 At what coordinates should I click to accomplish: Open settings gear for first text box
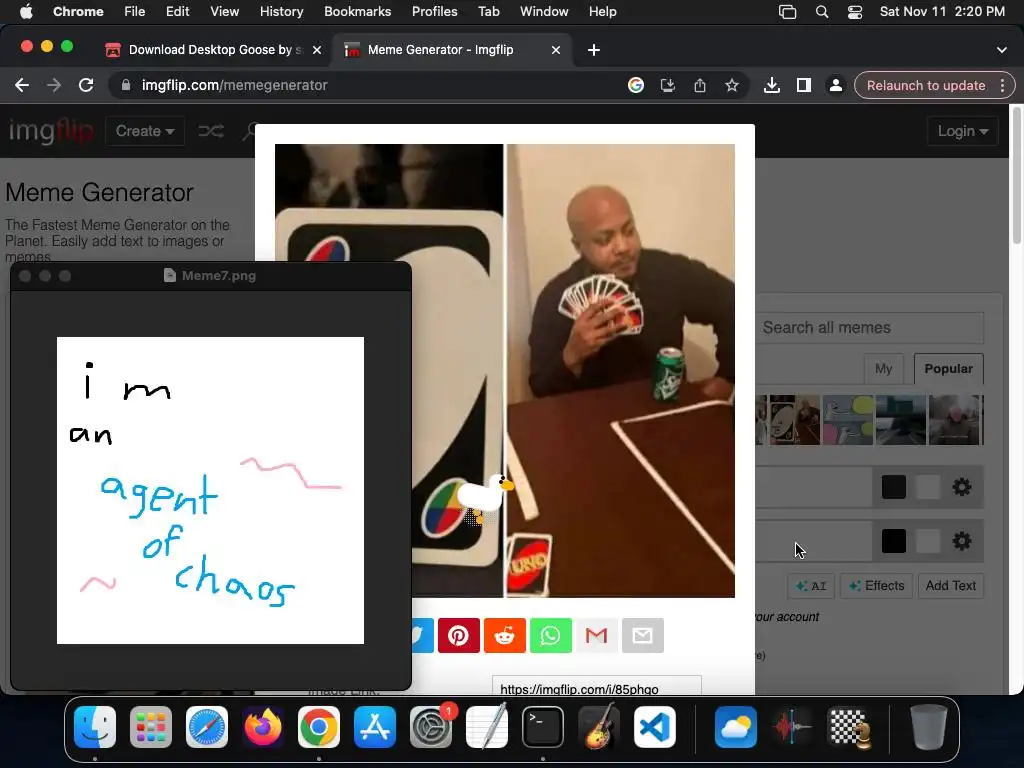(x=961, y=487)
